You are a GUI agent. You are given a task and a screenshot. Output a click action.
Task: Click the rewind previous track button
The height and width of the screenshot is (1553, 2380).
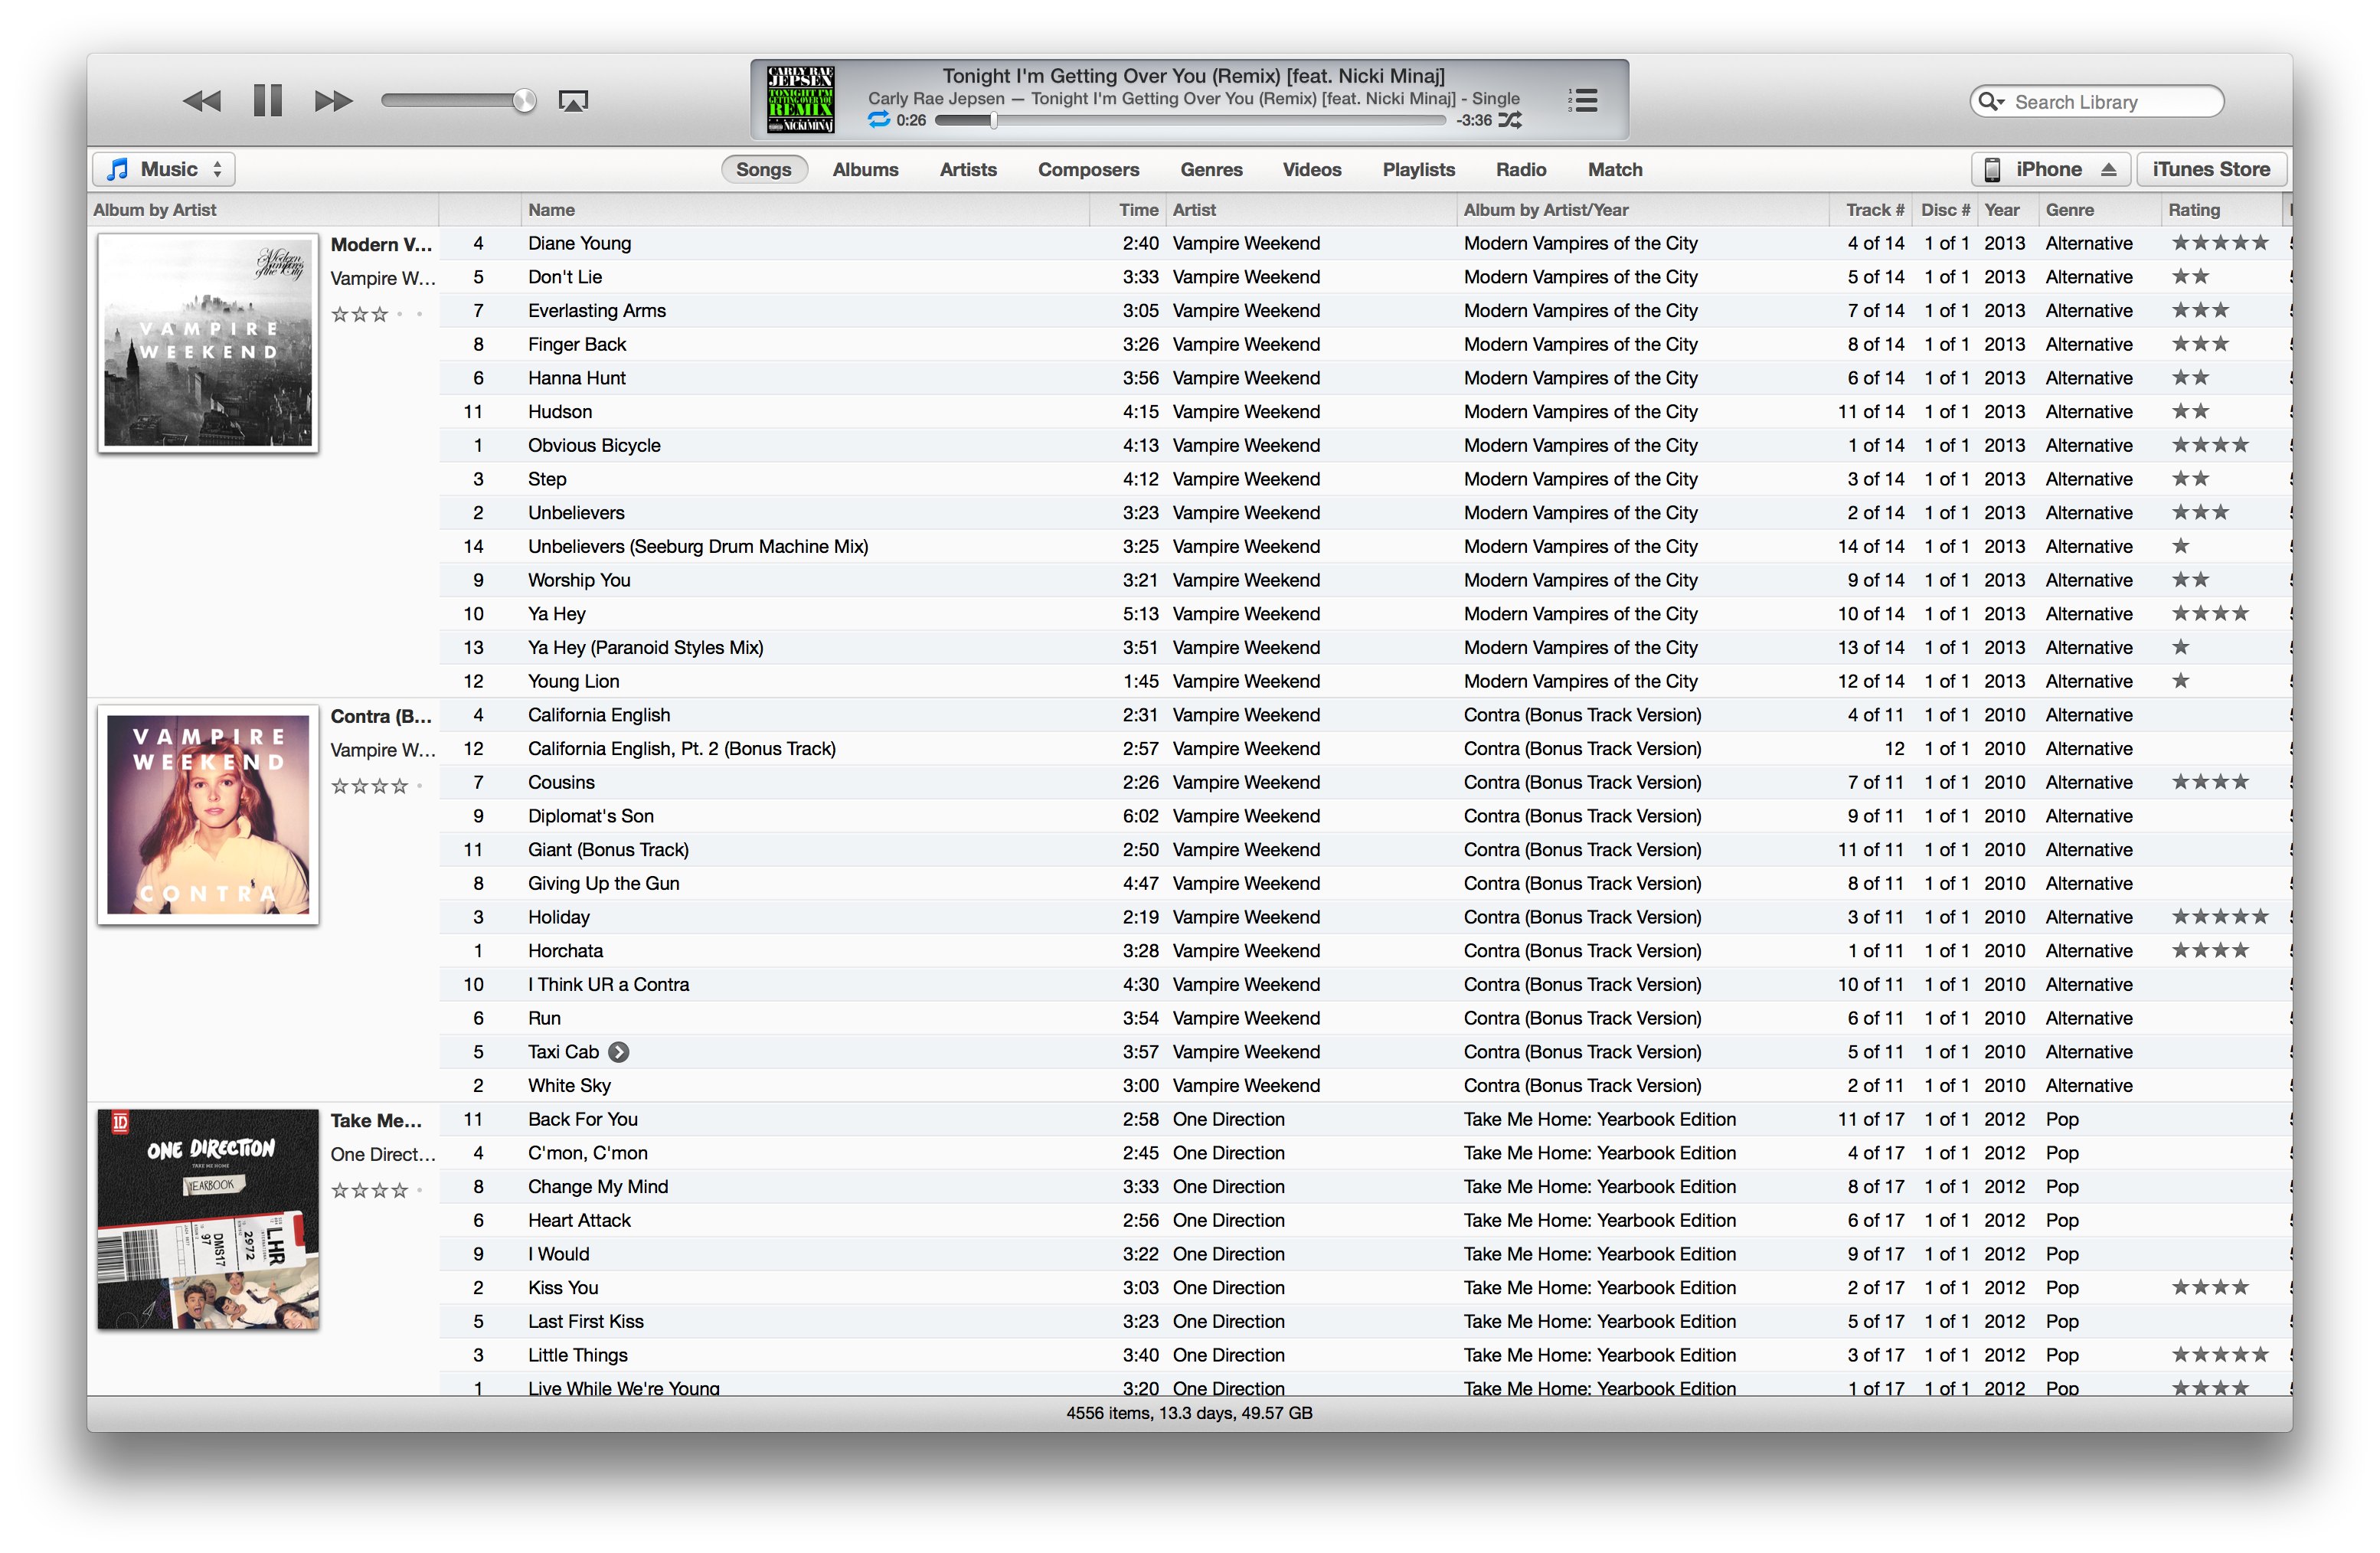point(201,101)
